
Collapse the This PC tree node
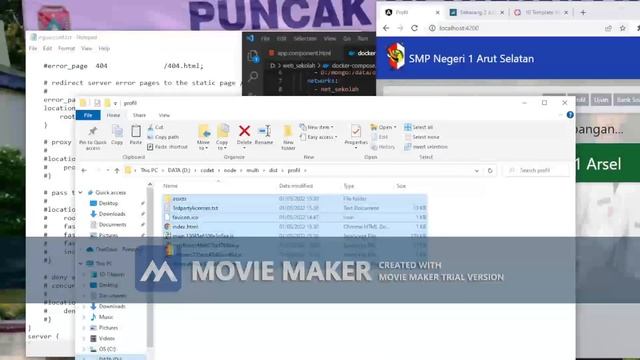click(80, 263)
